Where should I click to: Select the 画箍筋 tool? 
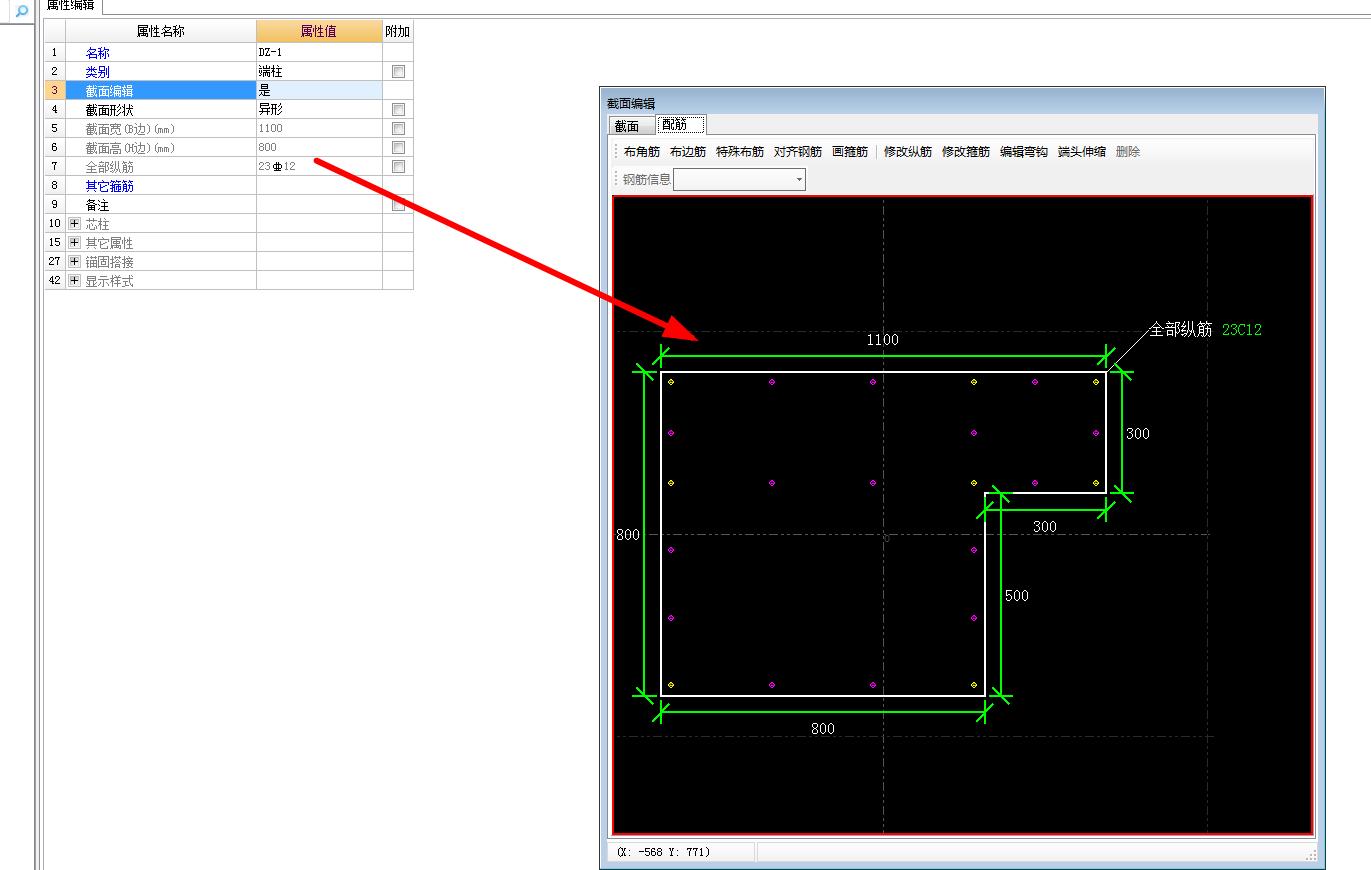851,152
